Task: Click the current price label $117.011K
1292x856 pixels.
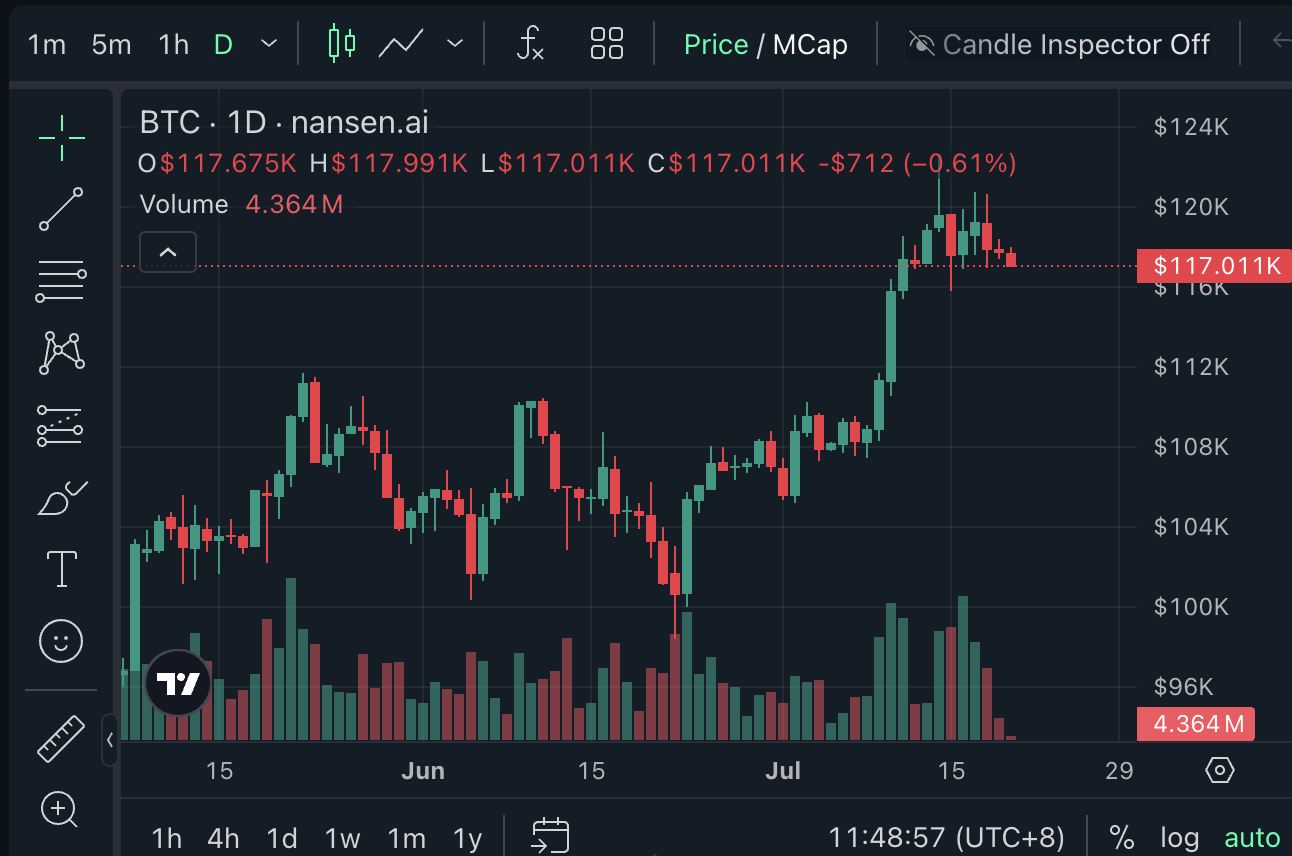Action: click(x=1215, y=266)
